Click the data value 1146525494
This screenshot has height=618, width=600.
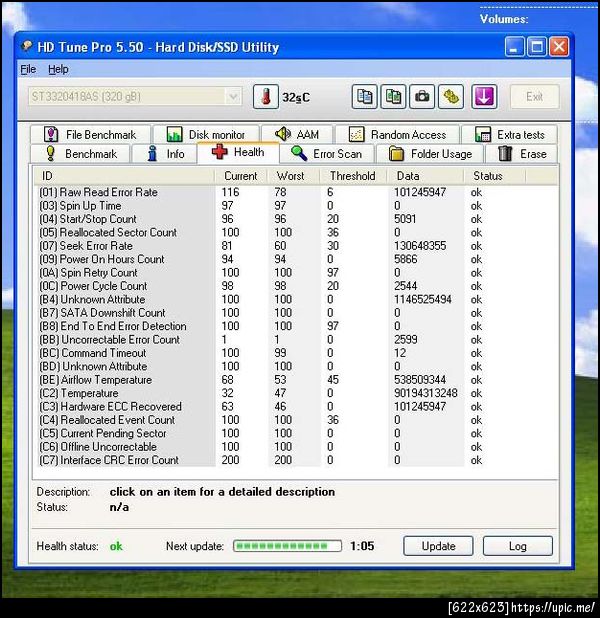pos(423,300)
